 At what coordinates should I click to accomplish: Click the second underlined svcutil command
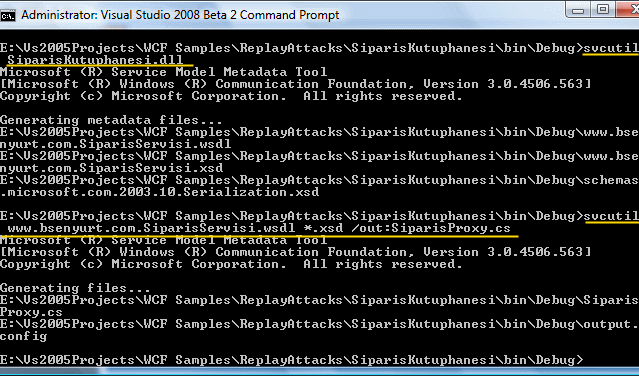tap(611, 216)
